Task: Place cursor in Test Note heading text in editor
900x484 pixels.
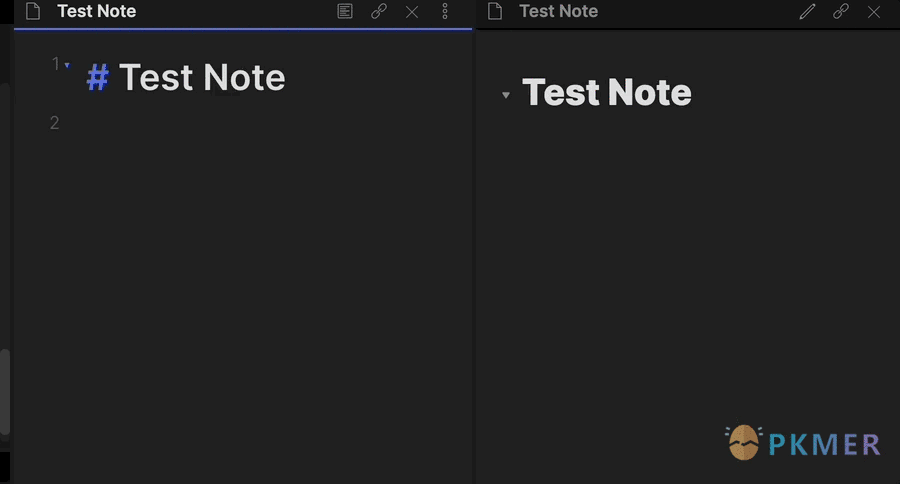Action: point(202,78)
